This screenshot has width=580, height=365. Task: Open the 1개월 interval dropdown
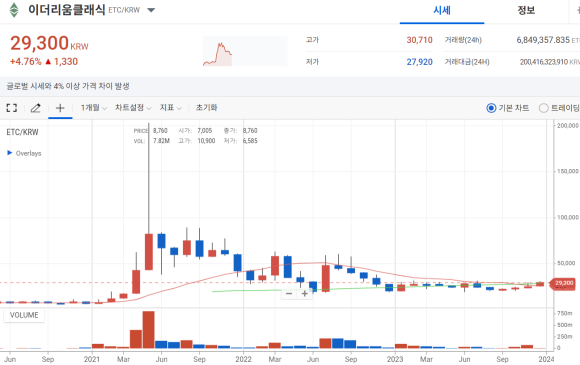(x=94, y=108)
